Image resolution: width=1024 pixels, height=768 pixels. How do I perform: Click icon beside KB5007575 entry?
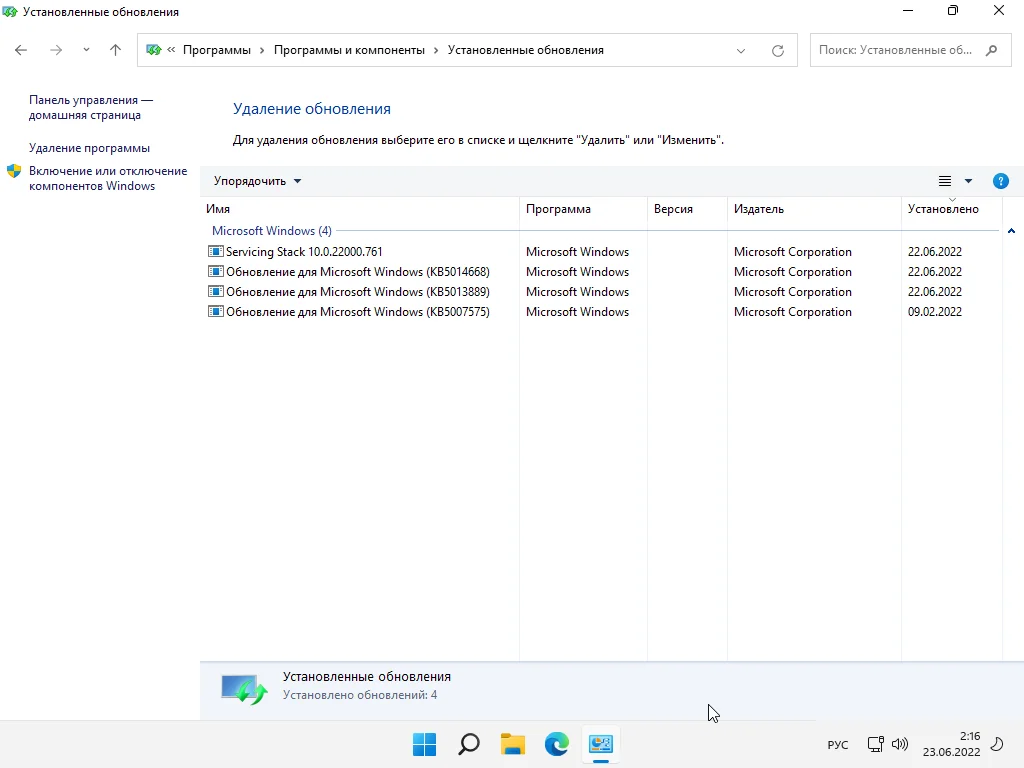point(216,312)
